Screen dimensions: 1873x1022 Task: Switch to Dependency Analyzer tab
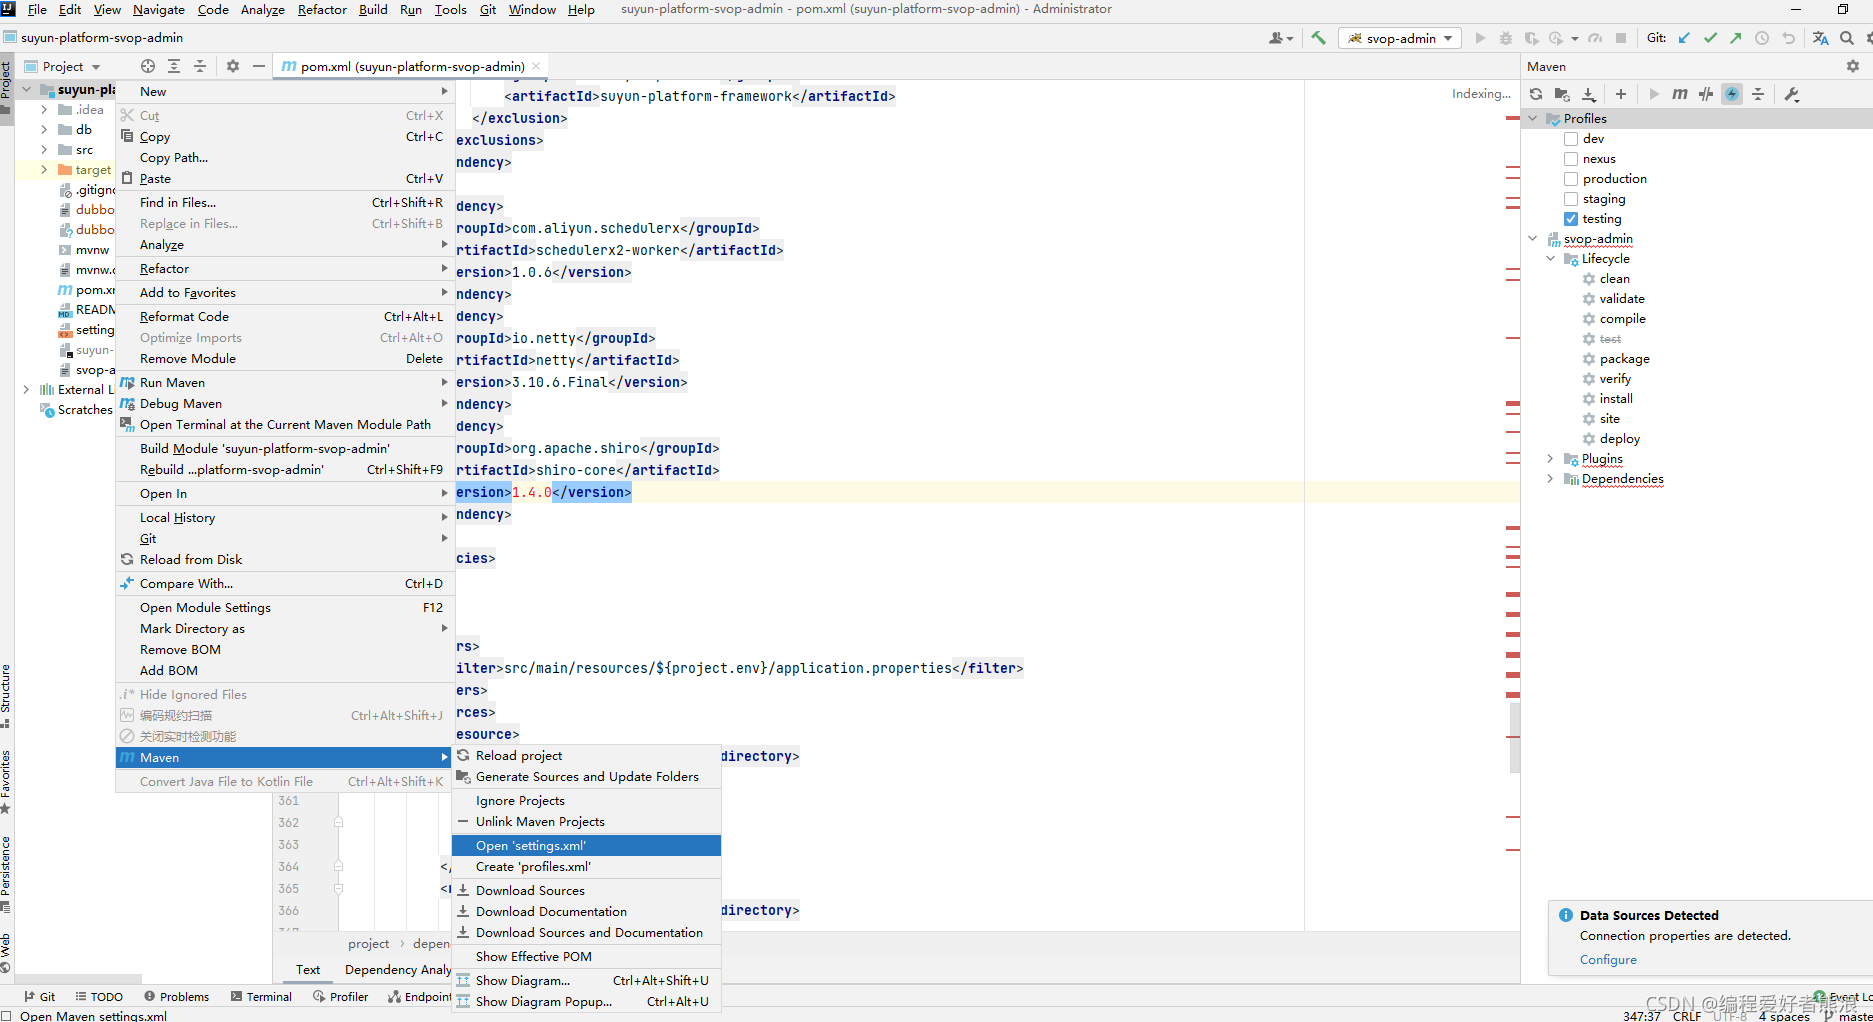click(x=397, y=970)
